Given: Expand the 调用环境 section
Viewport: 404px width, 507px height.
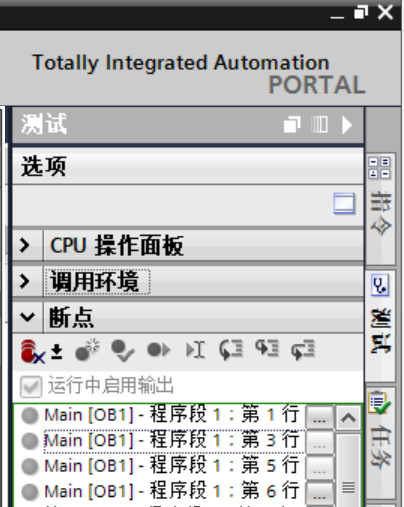Looking at the screenshot, I should tap(25, 281).
